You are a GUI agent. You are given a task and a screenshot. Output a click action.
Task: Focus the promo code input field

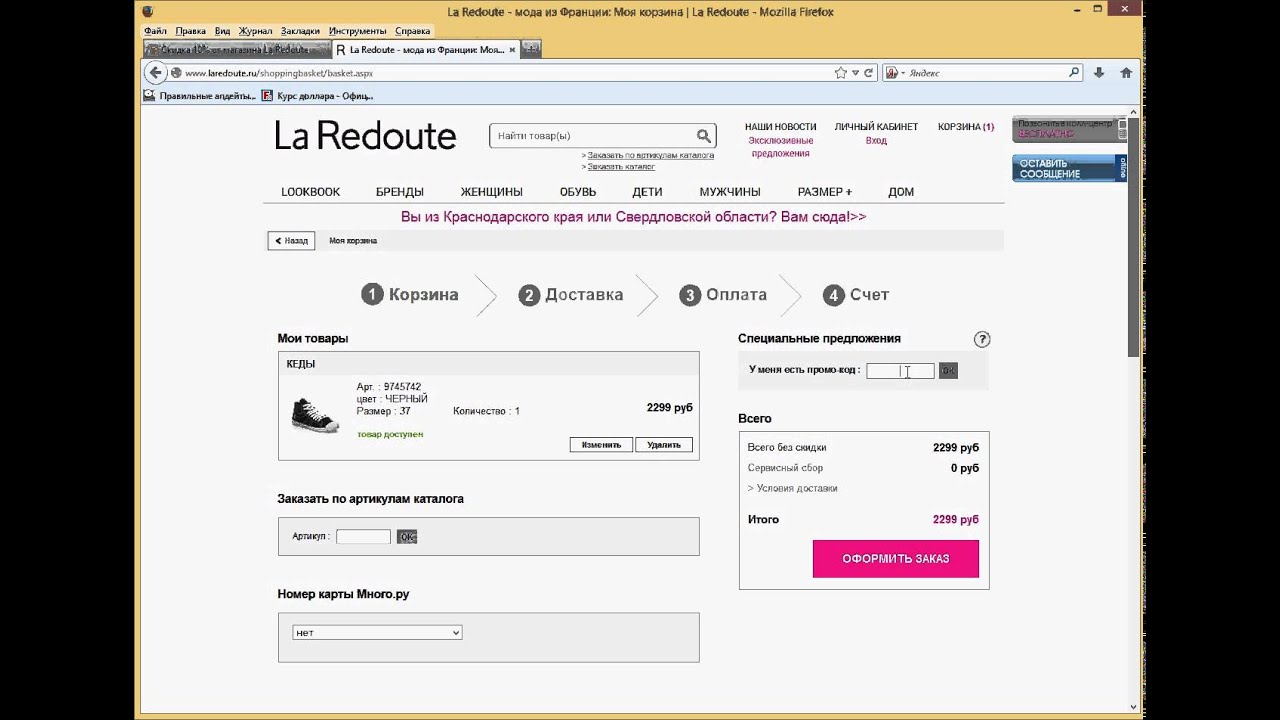coord(900,371)
